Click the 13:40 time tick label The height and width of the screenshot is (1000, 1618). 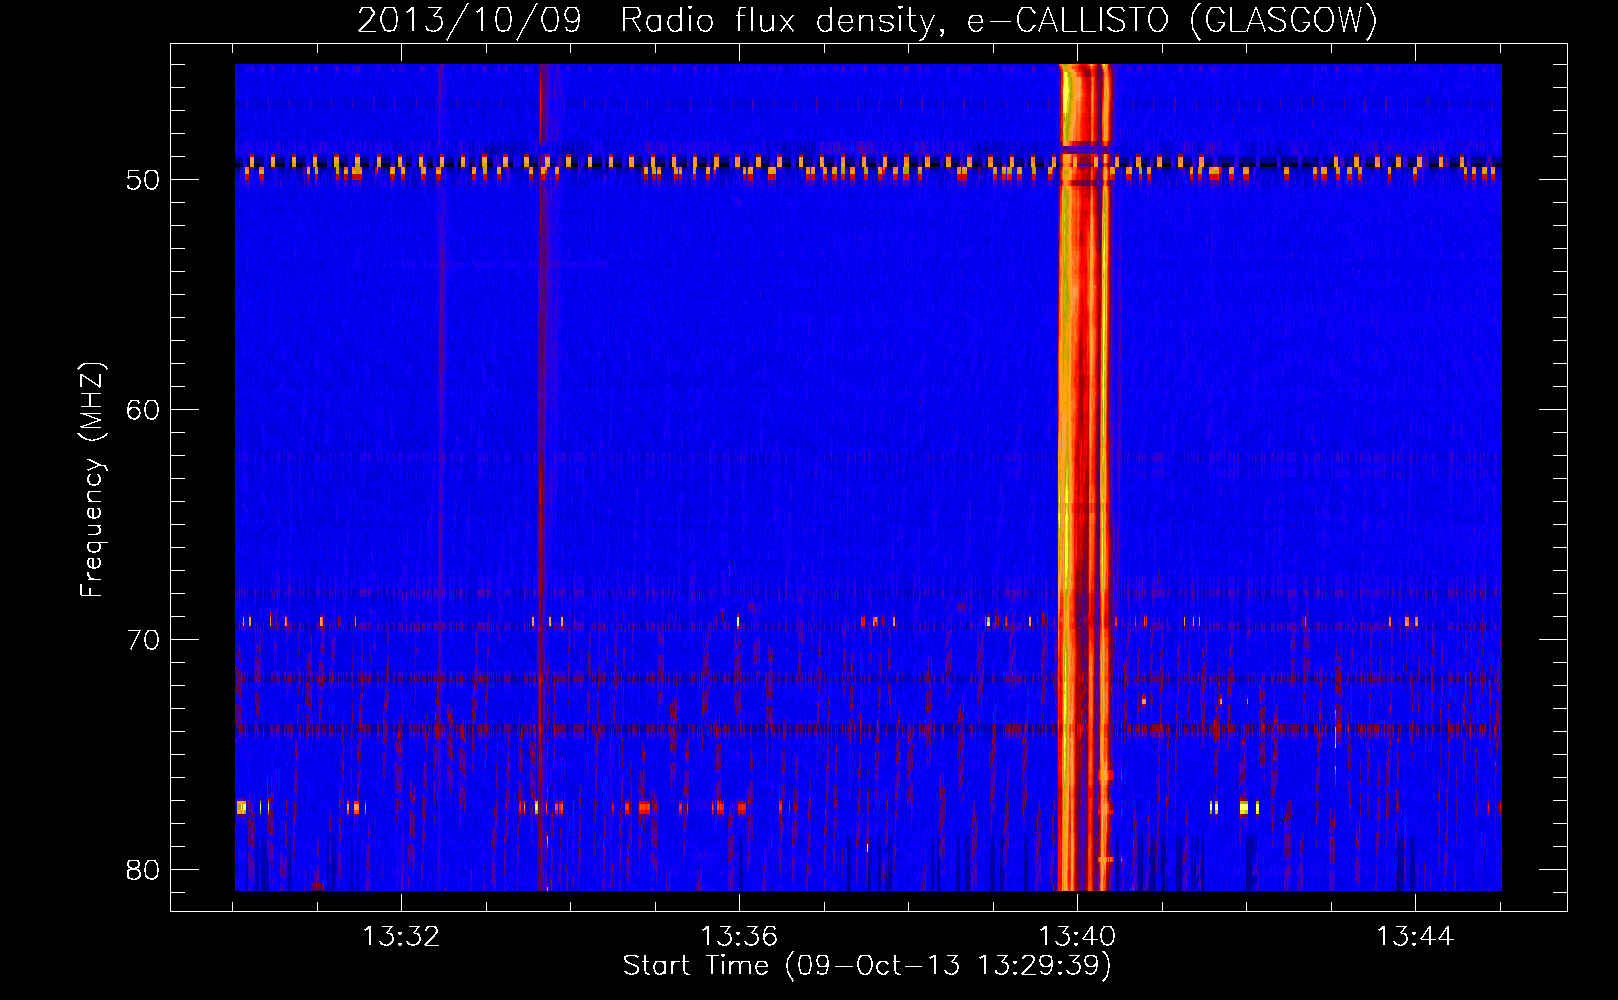(1077, 937)
